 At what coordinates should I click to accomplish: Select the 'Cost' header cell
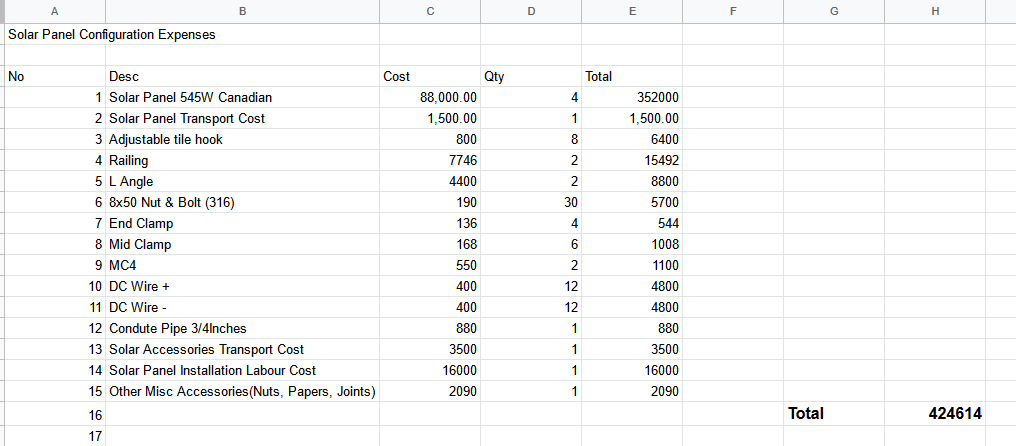(x=430, y=76)
